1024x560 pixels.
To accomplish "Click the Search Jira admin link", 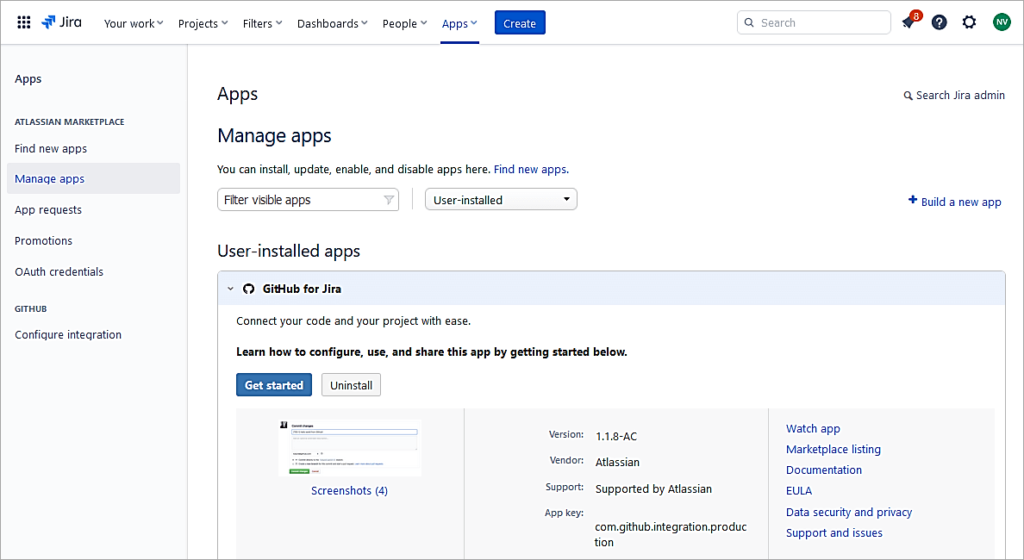I will point(960,95).
